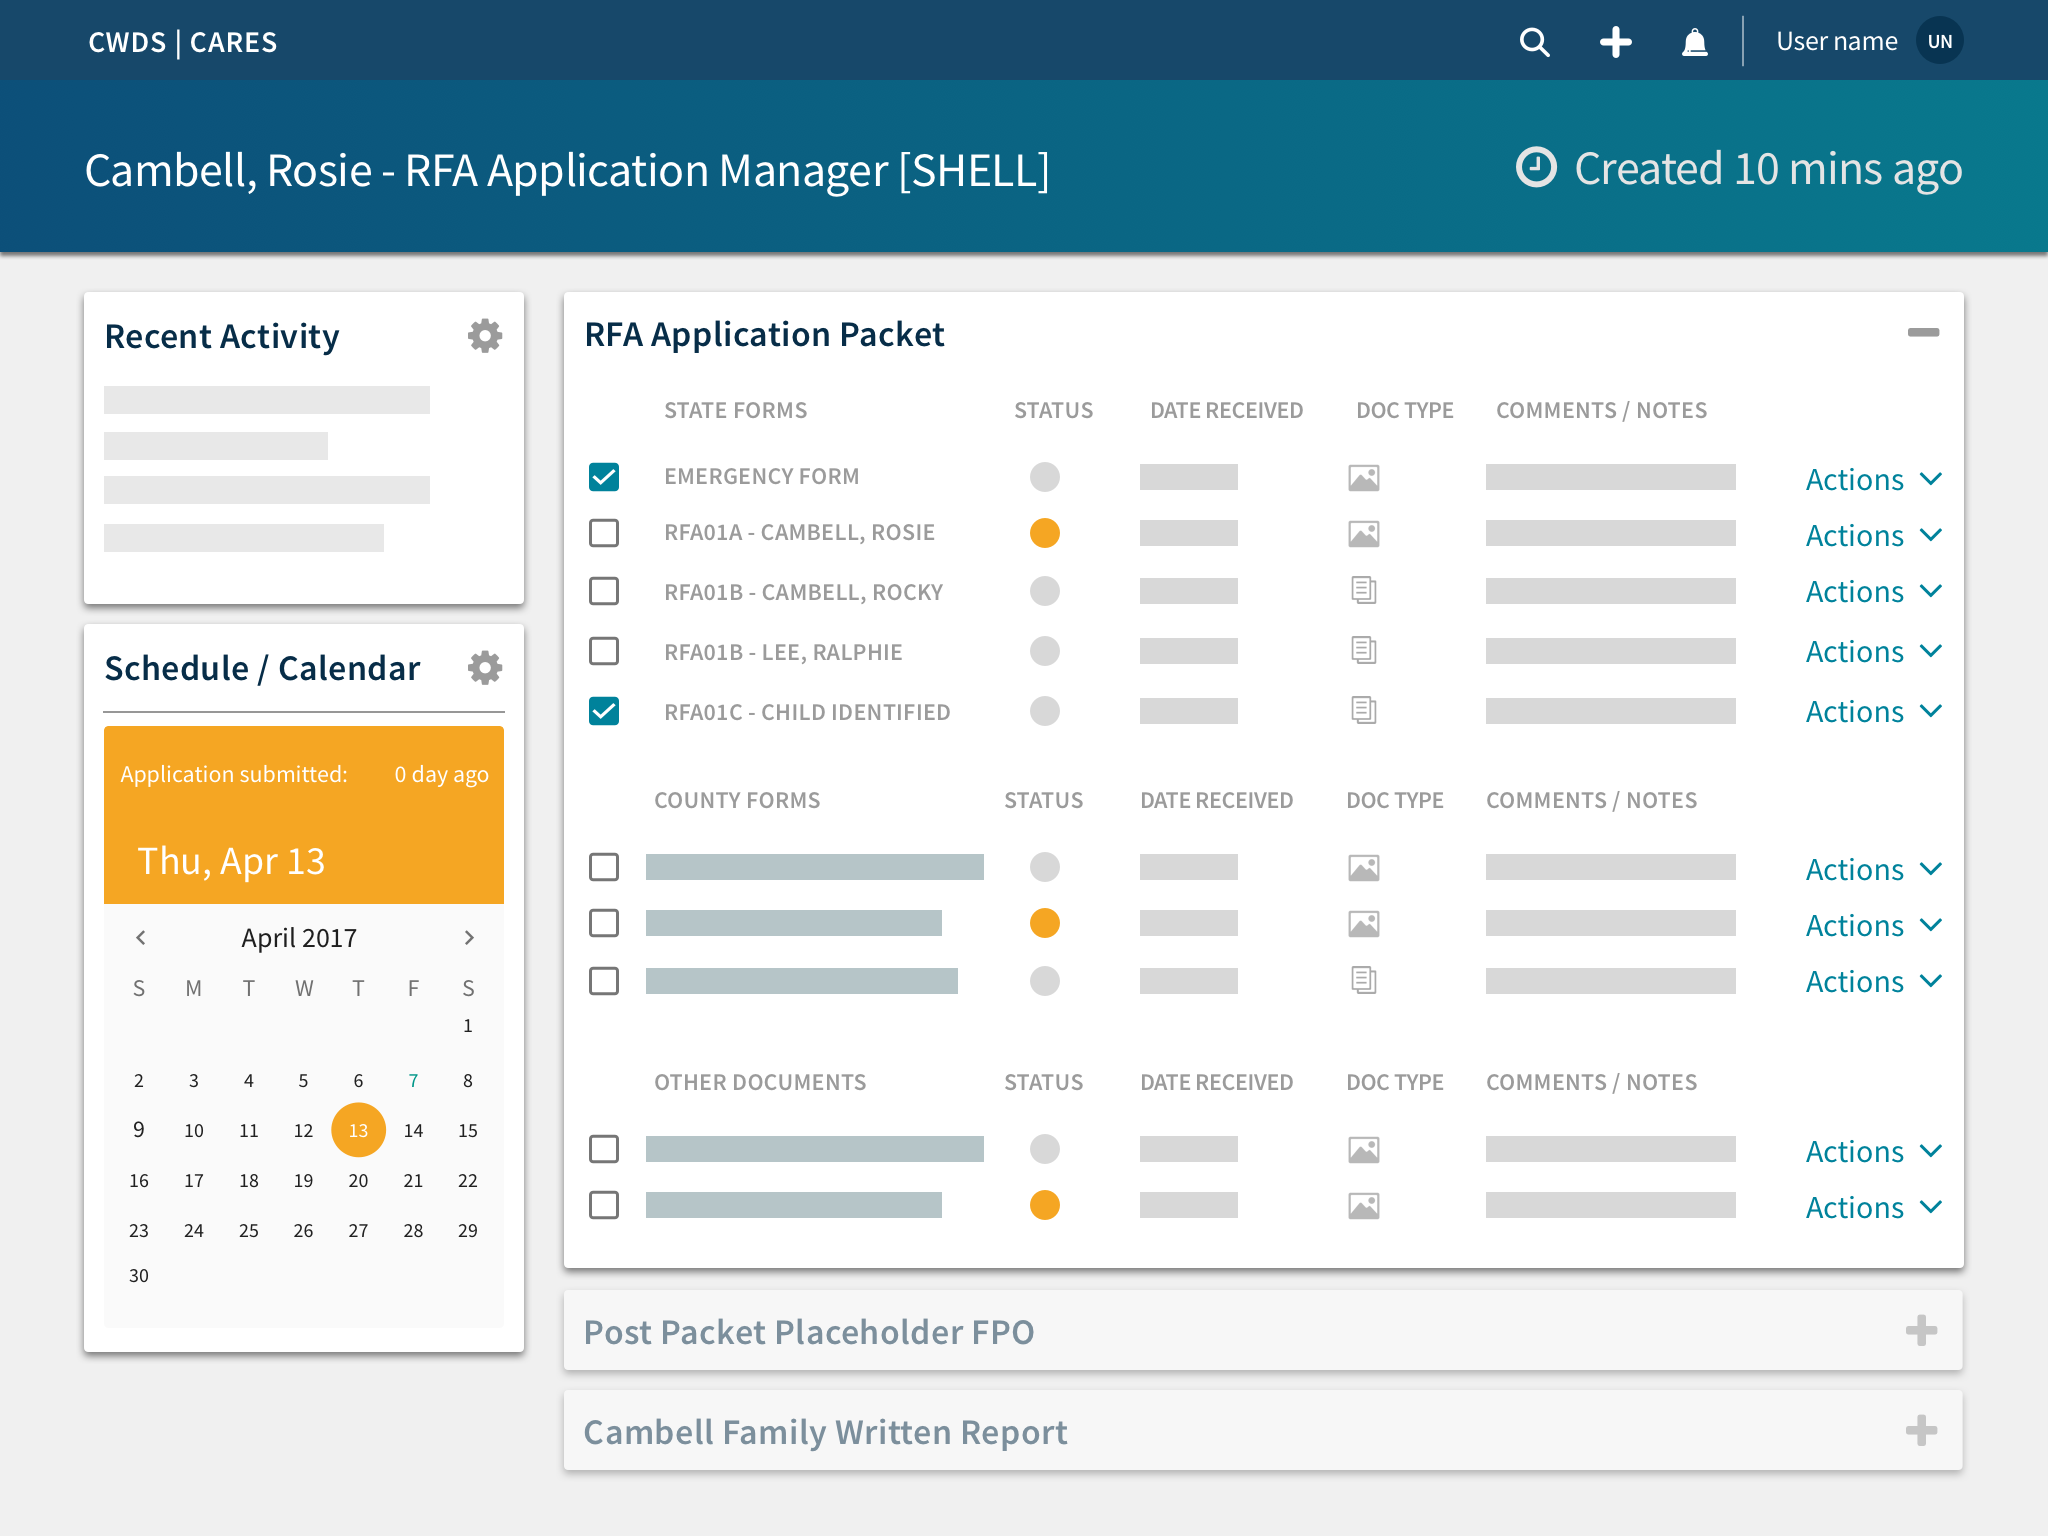
Task: Click the UN user avatar
Action: (x=1939, y=42)
